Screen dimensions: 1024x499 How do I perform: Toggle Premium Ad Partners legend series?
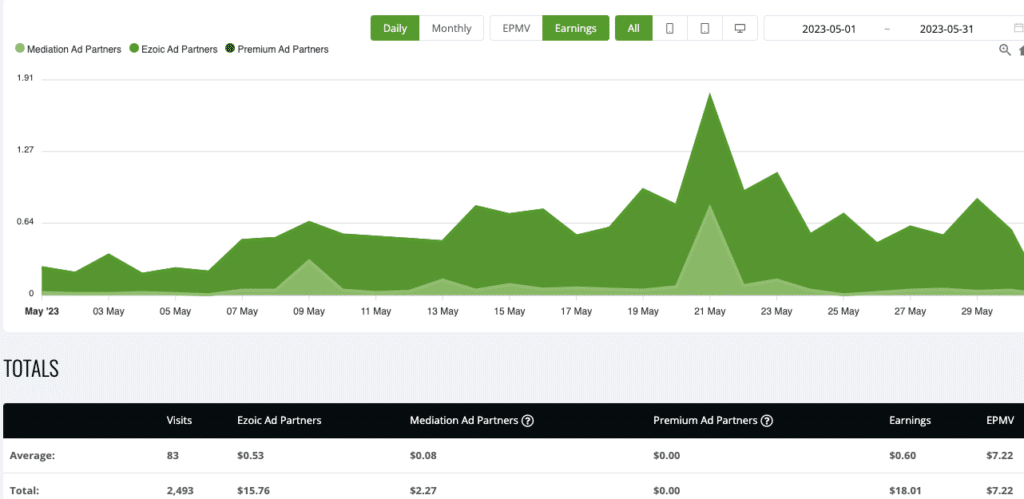(x=276, y=49)
